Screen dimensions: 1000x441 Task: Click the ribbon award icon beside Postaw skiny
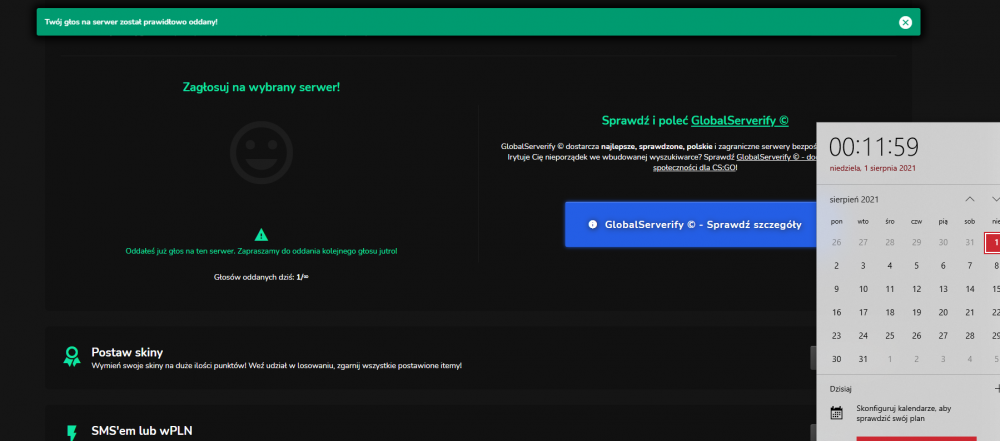72,356
